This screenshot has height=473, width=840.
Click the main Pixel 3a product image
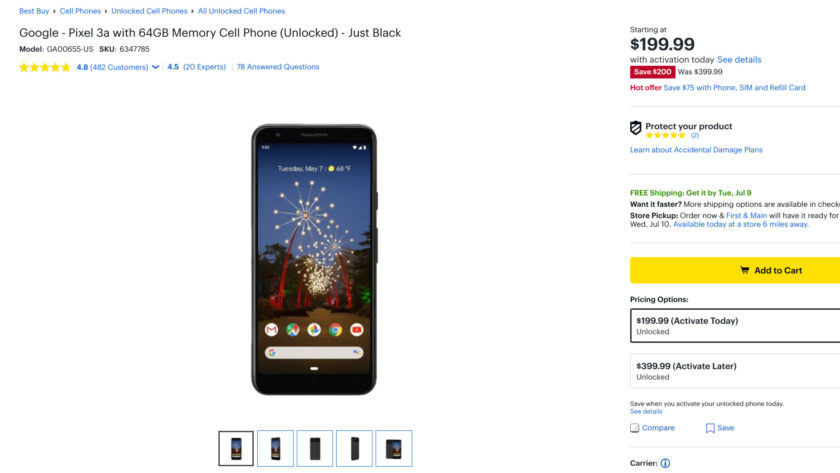(x=314, y=259)
